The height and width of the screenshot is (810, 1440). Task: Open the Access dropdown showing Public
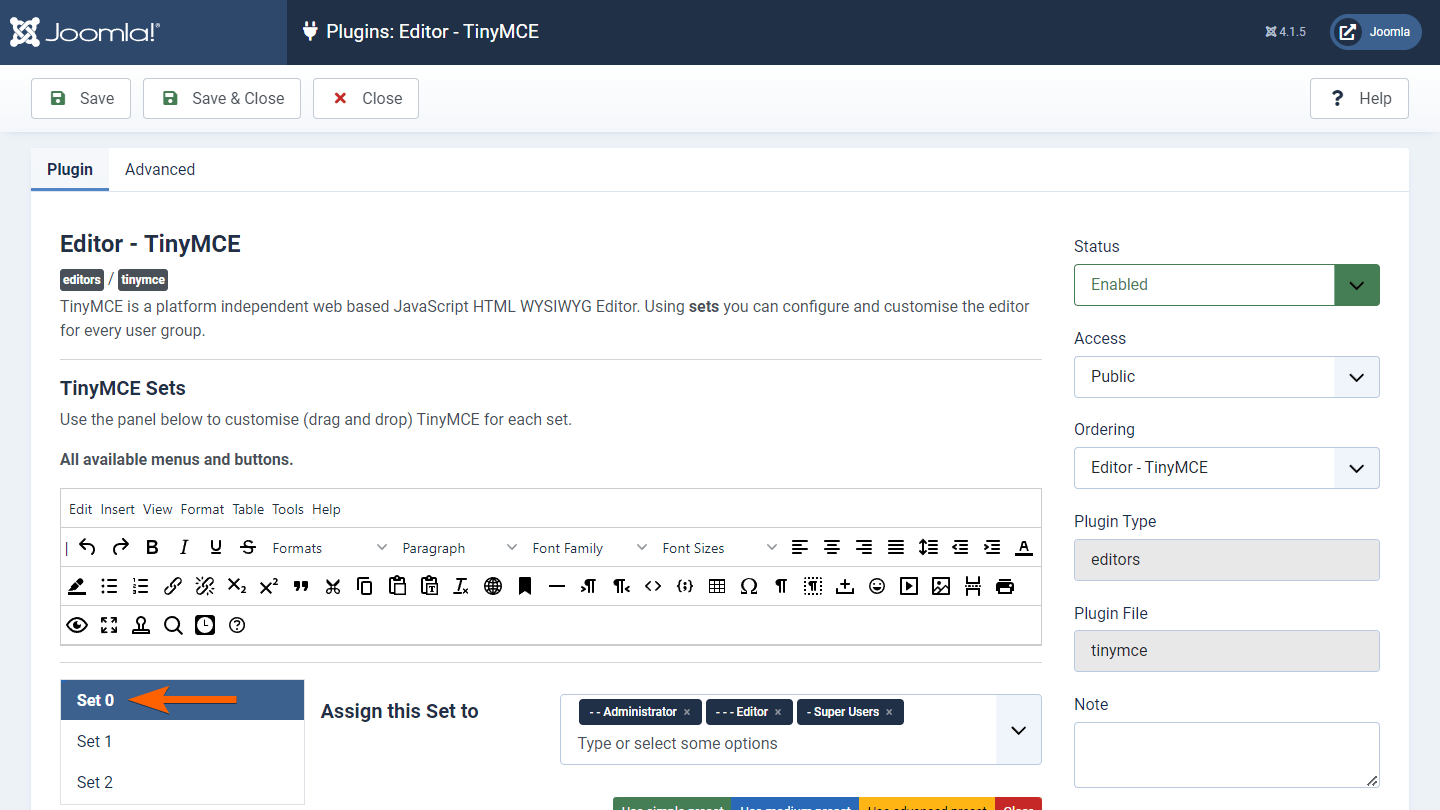[x=1227, y=377]
